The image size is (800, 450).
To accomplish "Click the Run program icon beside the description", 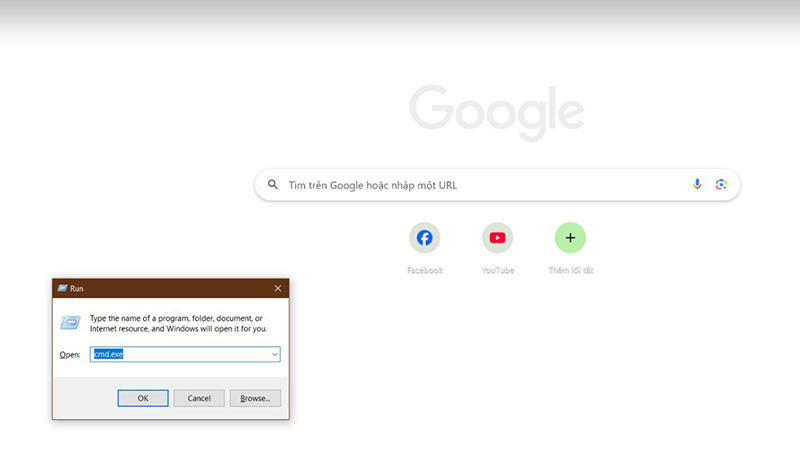I will click(70, 323).
